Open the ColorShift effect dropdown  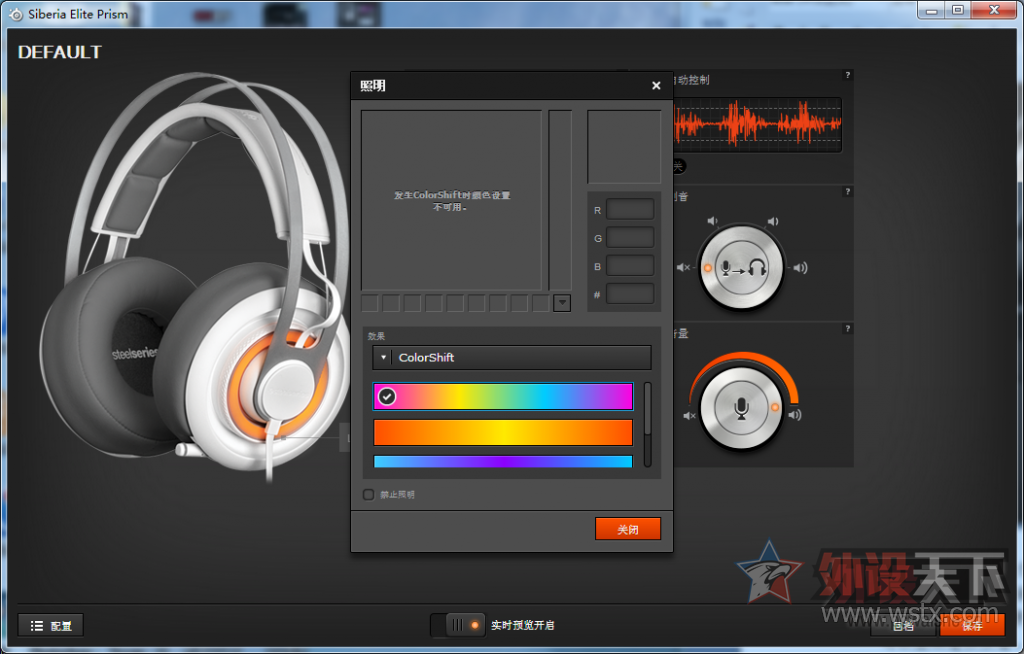click(512, 357)
